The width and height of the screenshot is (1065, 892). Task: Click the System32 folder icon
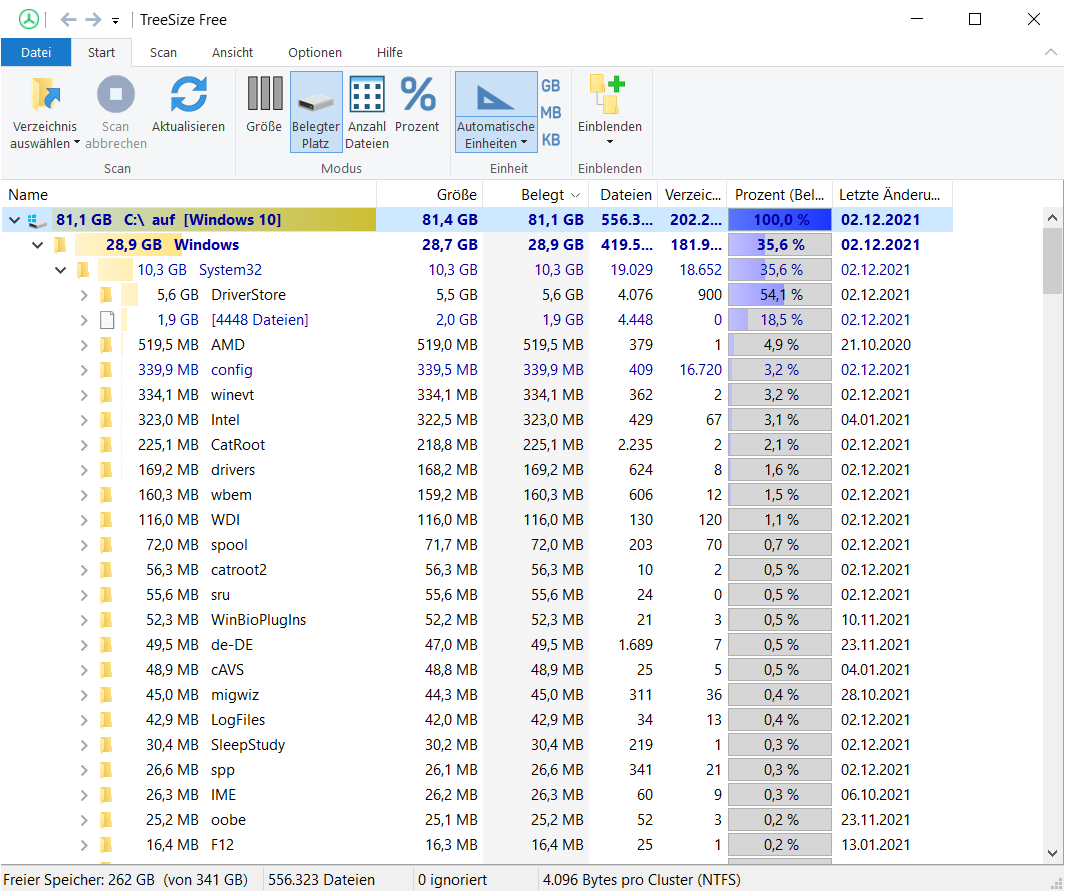tap(84, 270)
